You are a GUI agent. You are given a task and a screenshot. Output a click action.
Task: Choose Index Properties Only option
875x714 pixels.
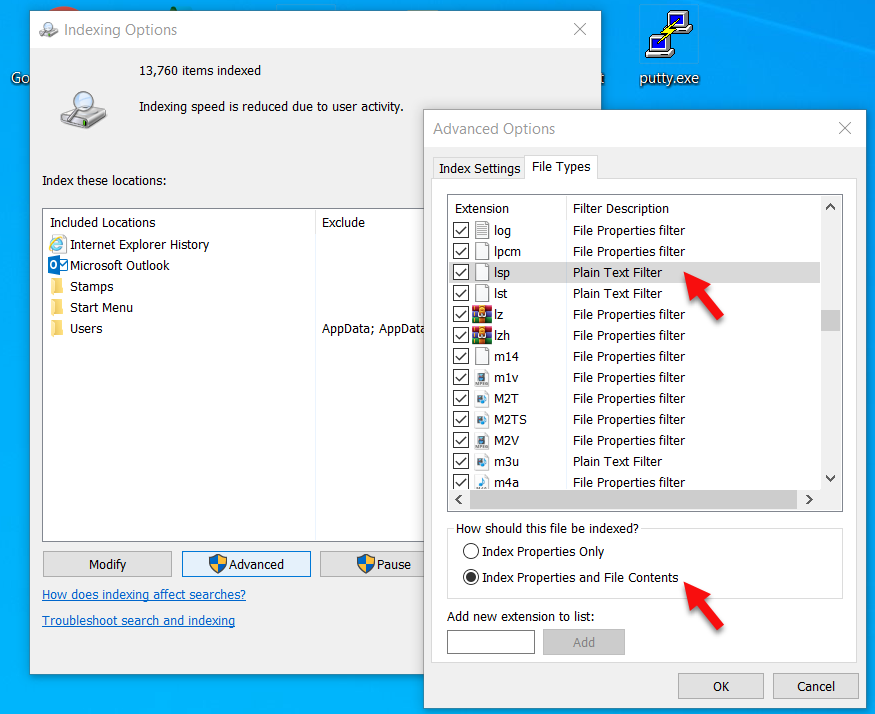(471, 552)
